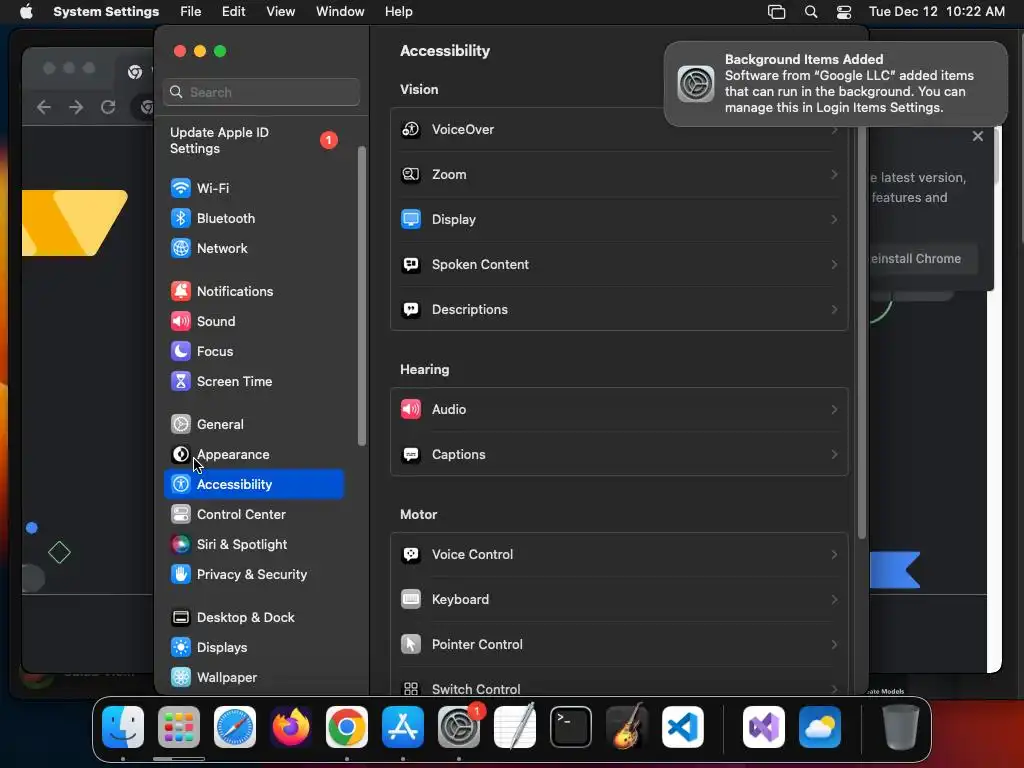Expand Spoken Content row chevron
Viewport: 1024px width, 768px height.
coord(834,264)
